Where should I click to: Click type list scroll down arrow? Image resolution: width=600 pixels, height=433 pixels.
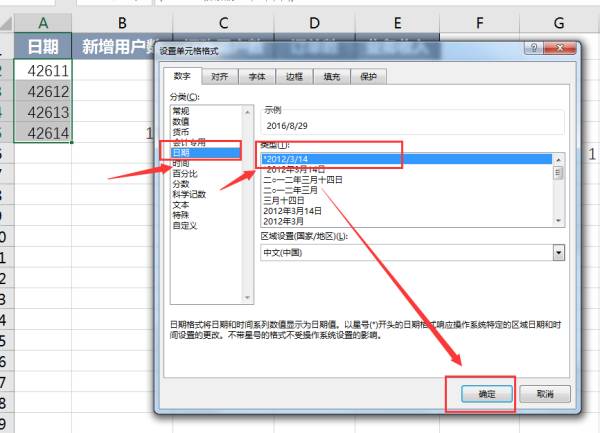tap(558, 220)
